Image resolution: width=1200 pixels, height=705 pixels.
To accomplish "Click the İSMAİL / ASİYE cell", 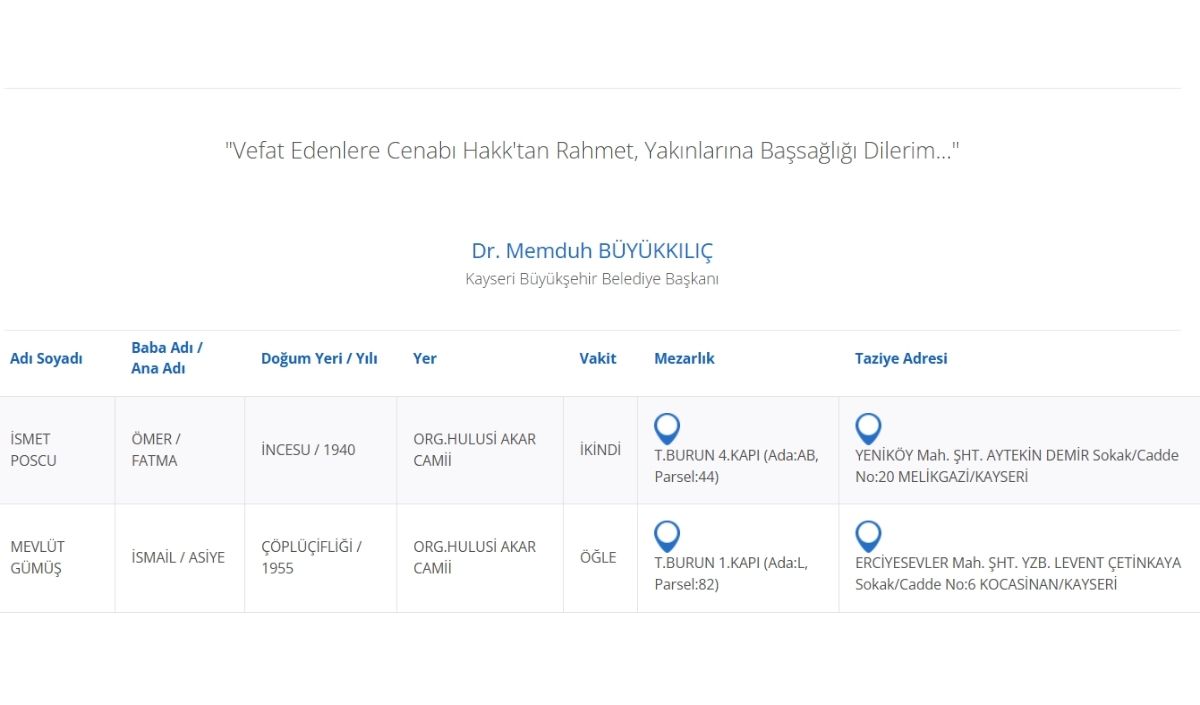I will click(178, 558).
